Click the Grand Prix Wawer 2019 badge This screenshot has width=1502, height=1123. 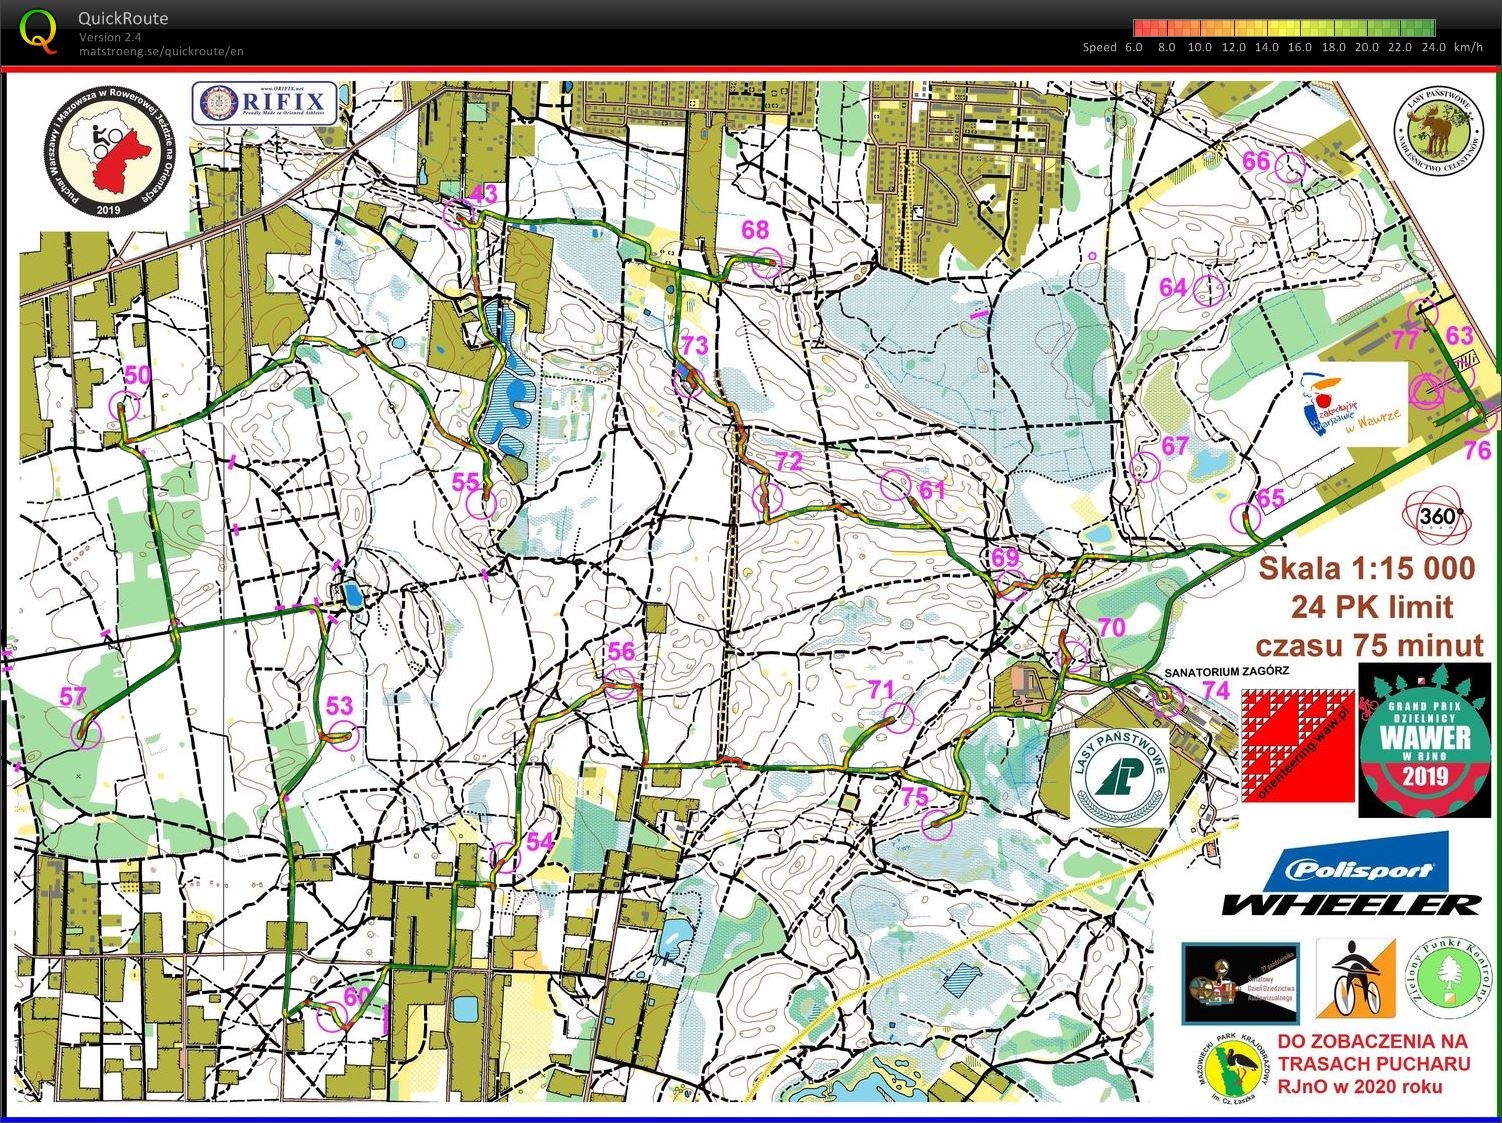pyautogui.click(x=1424, y=739)
